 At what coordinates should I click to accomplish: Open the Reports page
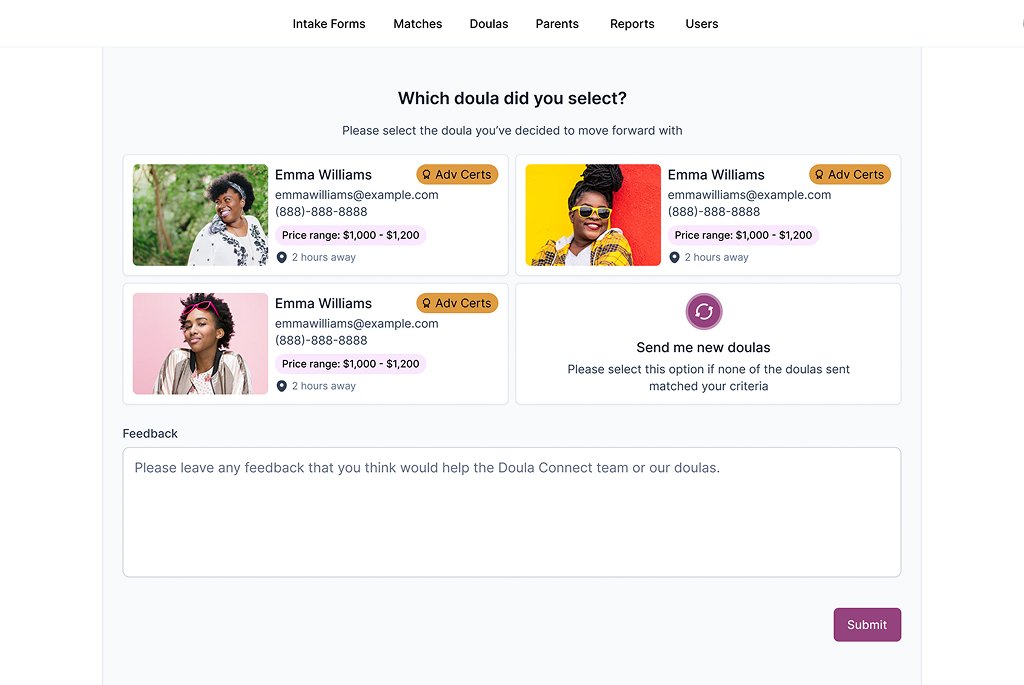[x=632, y=24]
